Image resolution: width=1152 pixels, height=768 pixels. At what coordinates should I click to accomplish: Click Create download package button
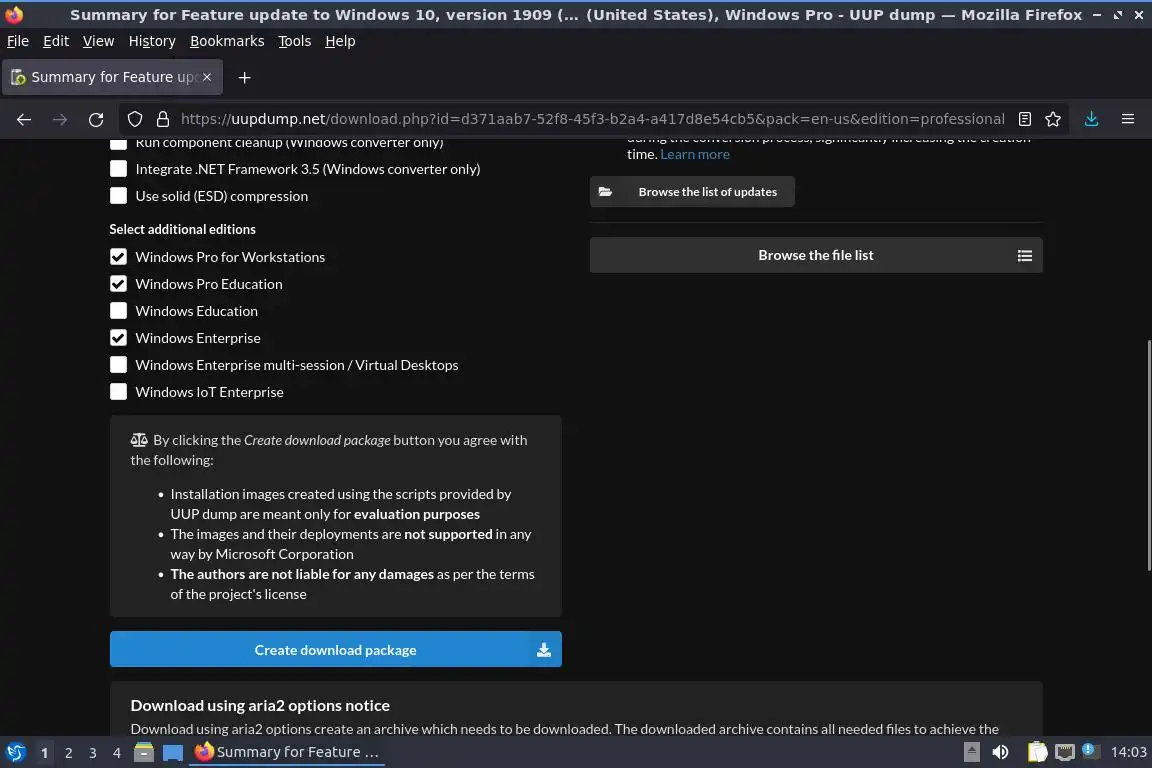click(336, 650)
